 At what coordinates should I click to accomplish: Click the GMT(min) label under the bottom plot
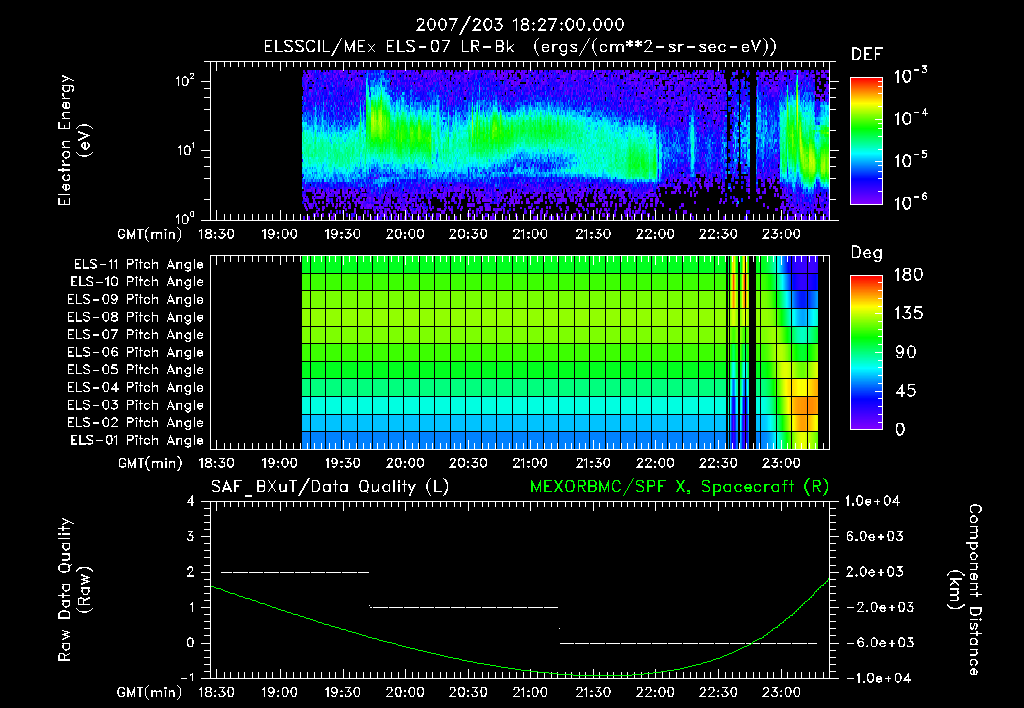(150, 692)
